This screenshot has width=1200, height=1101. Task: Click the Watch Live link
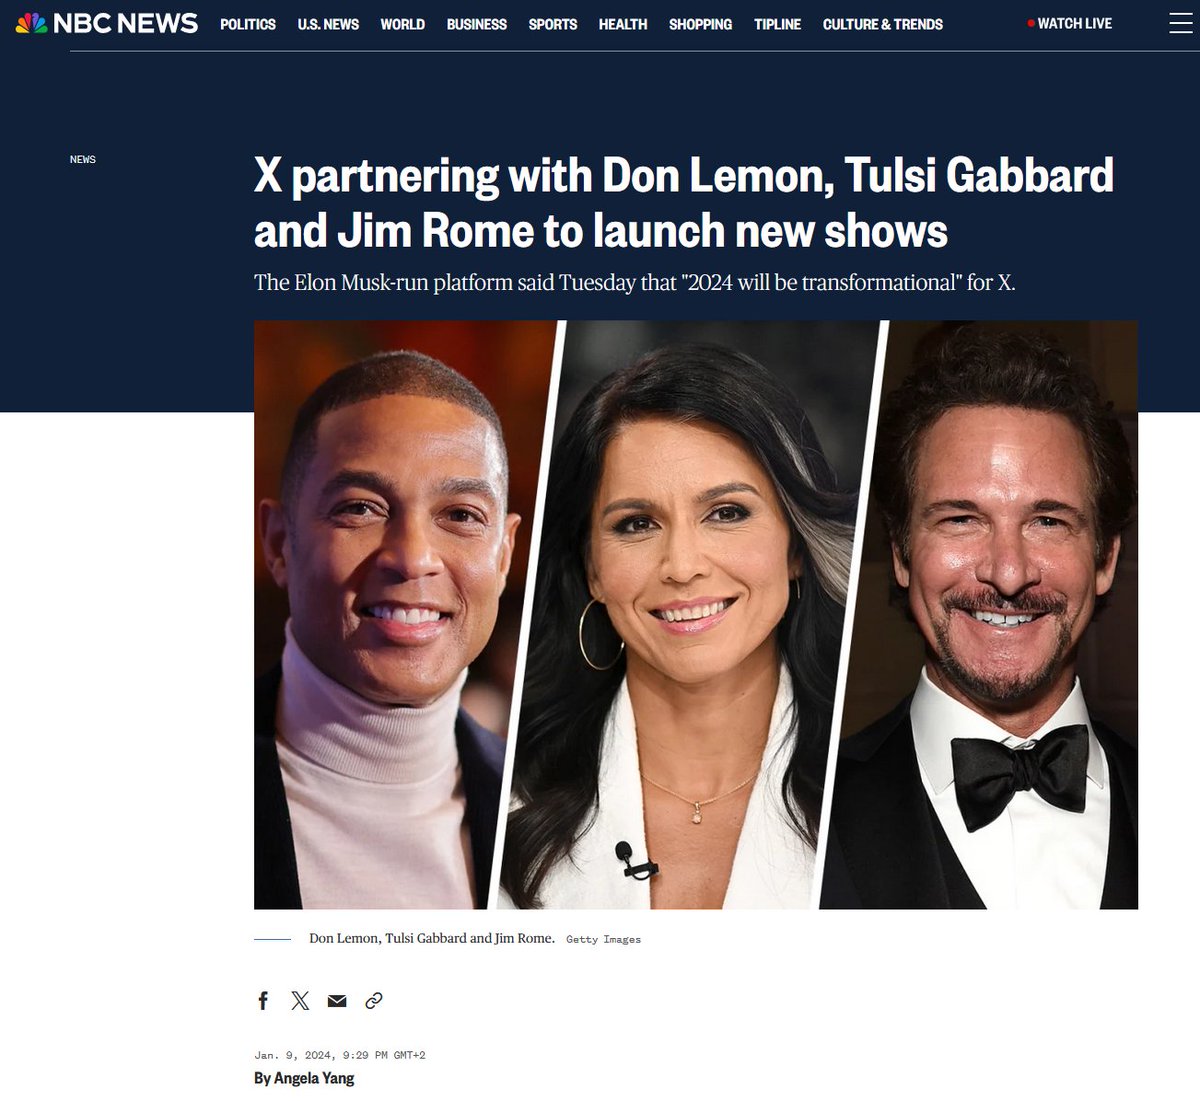tap(1070, 23)
